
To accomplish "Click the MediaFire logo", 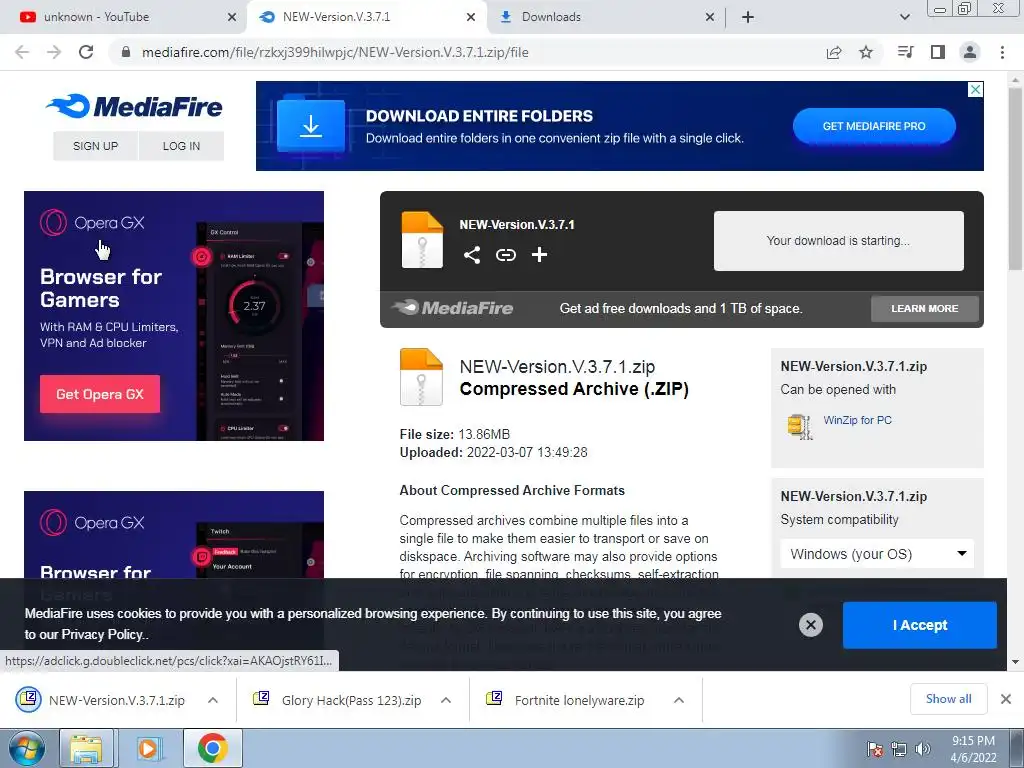I will (x=135, y=106).
